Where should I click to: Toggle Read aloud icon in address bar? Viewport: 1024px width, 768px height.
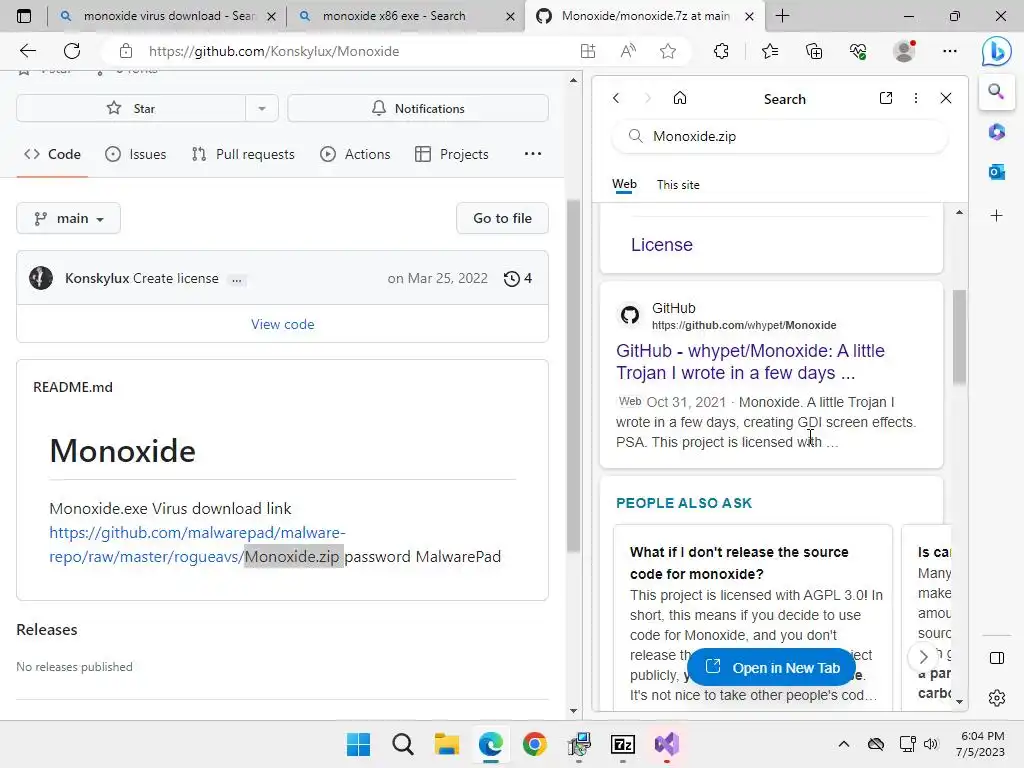point(628,51)
